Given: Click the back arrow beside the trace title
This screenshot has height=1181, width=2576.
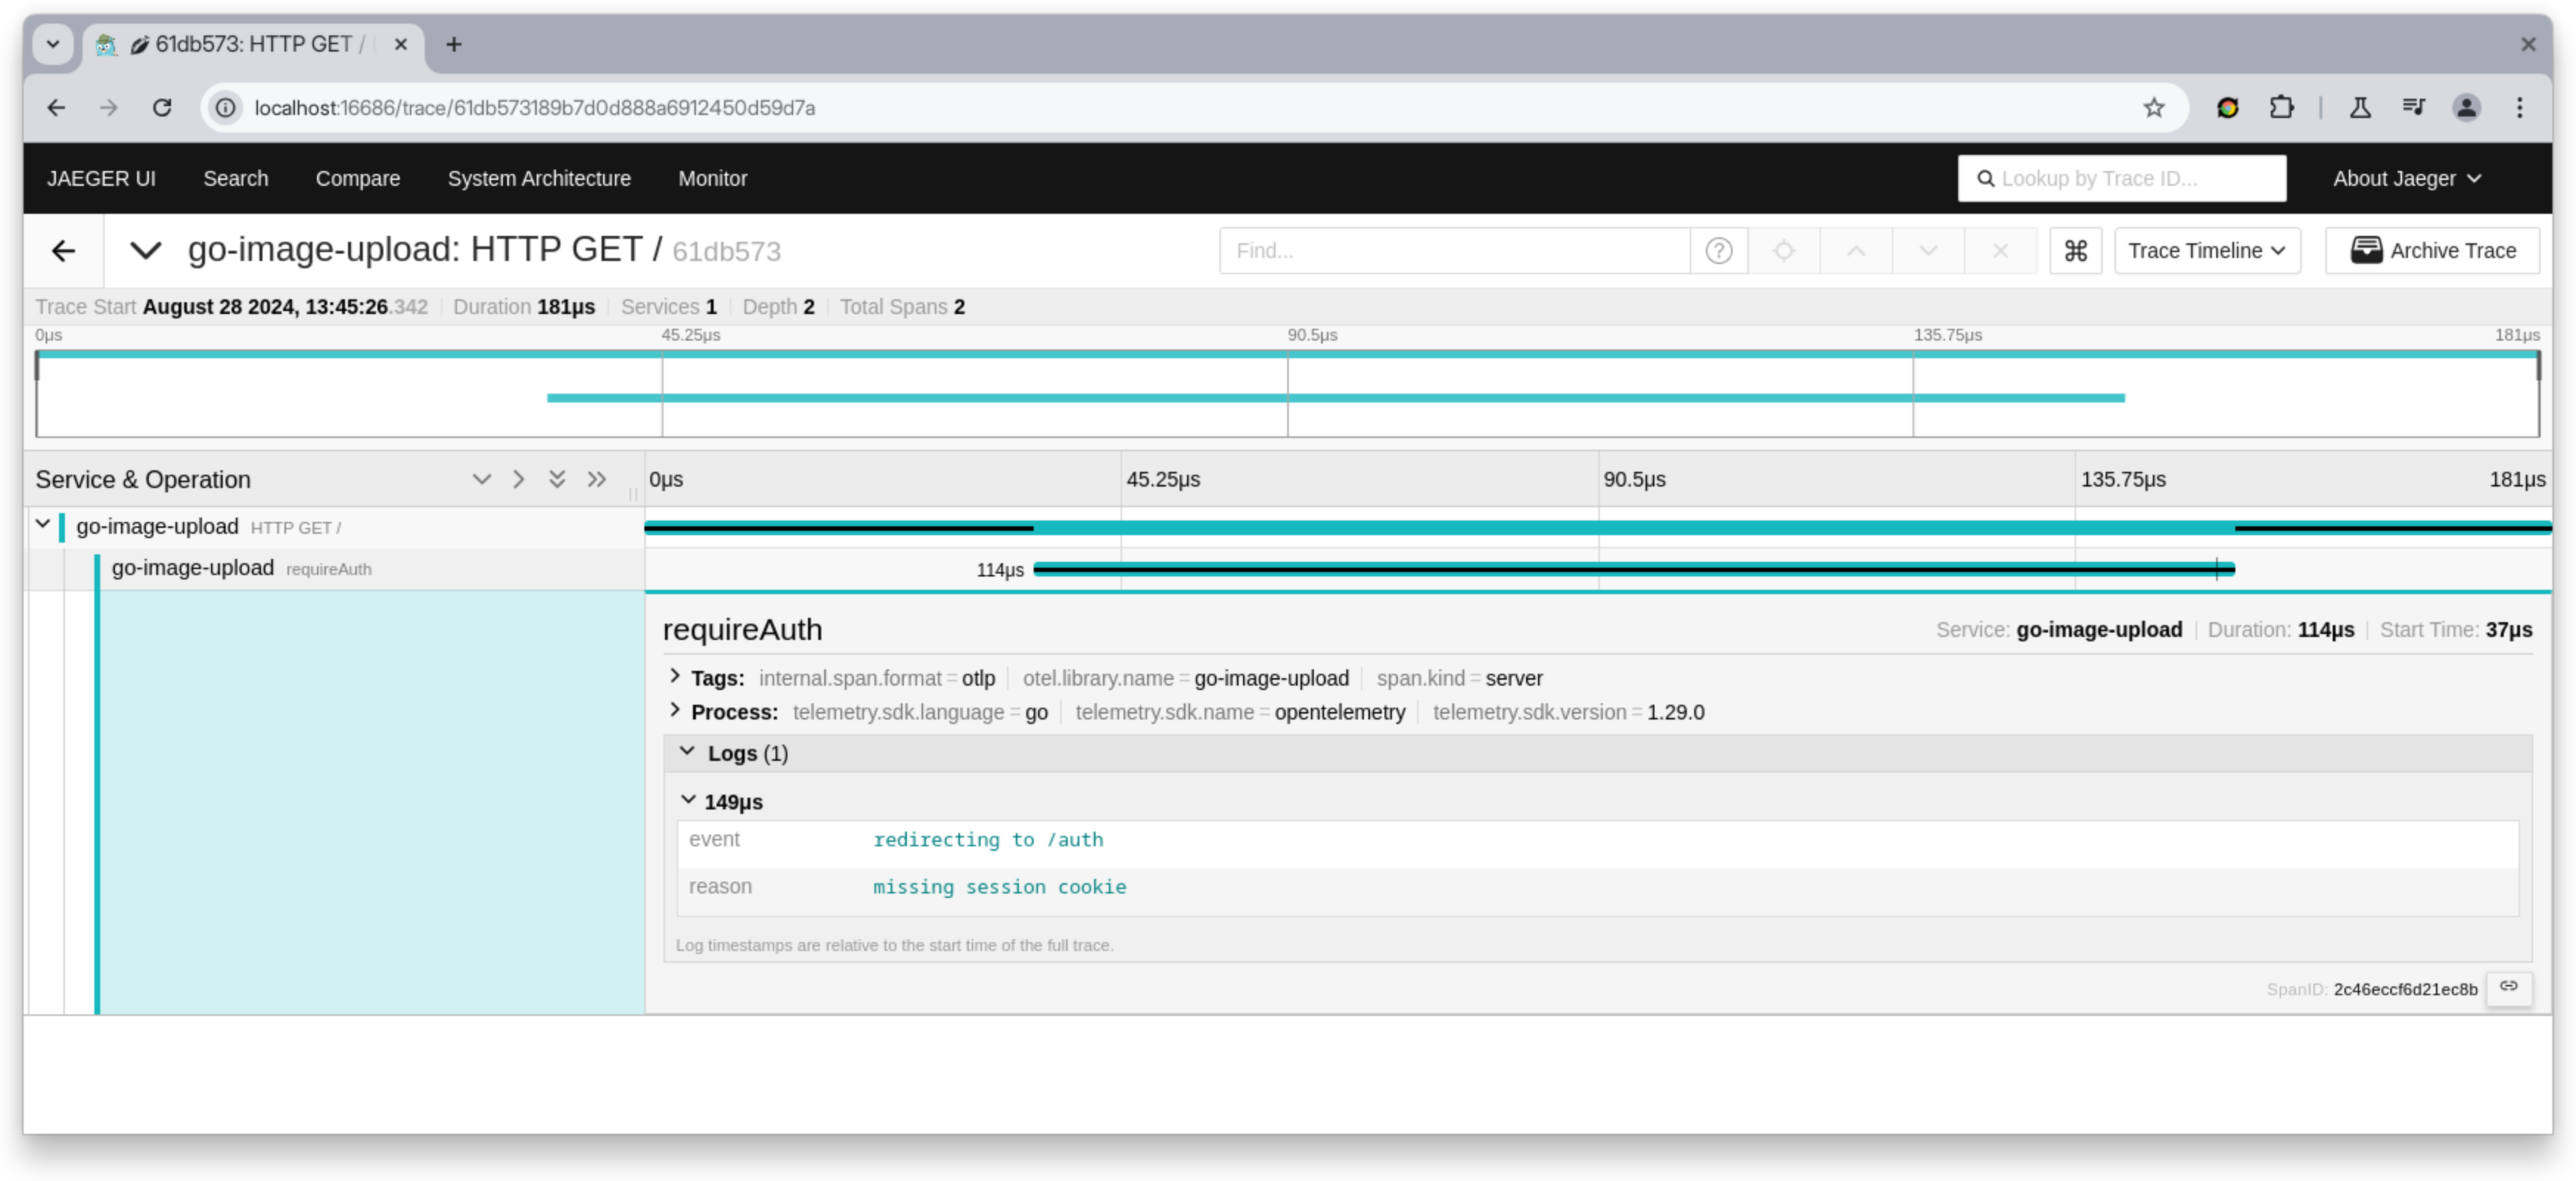Looking at the screenshot, I should (63, 251).
